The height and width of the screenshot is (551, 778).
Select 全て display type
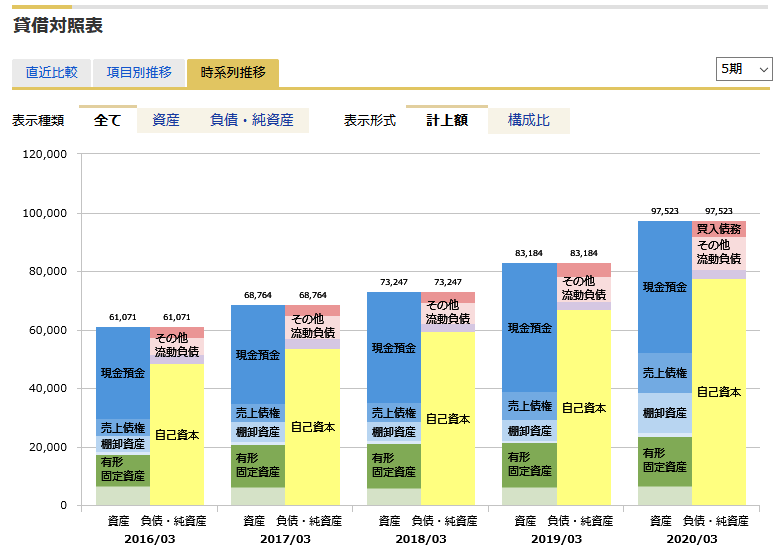(x=108, y=120)
